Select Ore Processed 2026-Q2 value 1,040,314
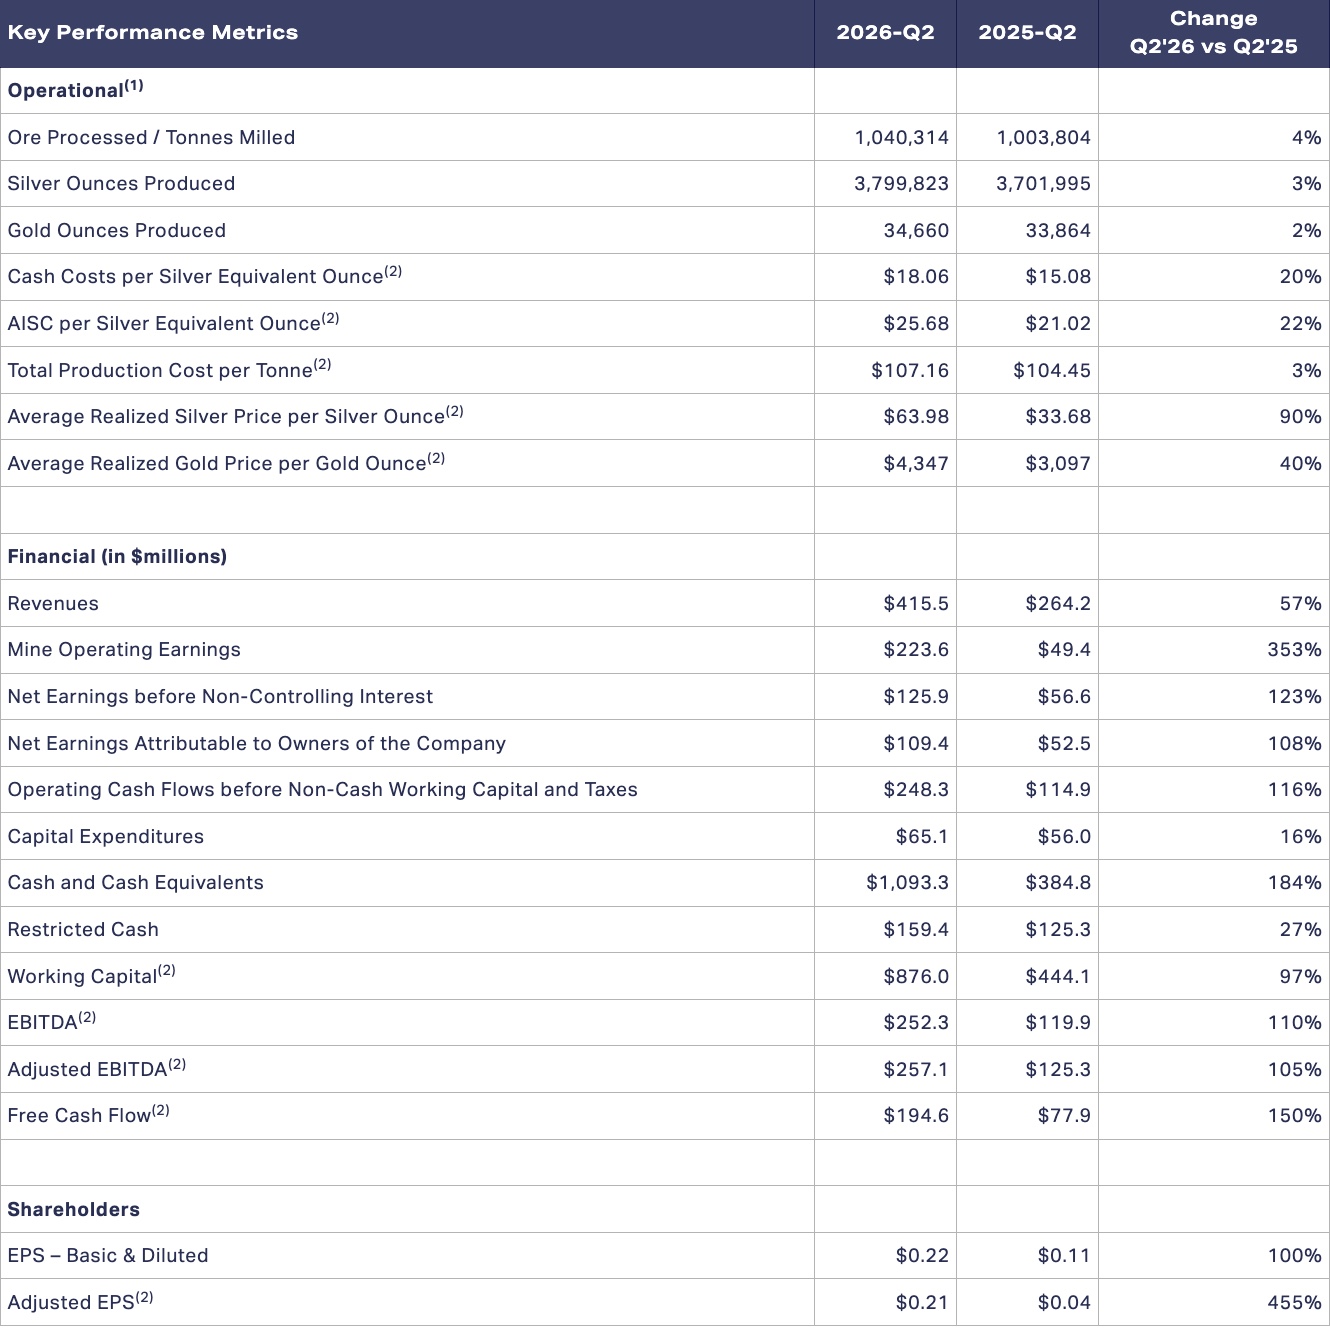 pos(901,137)
